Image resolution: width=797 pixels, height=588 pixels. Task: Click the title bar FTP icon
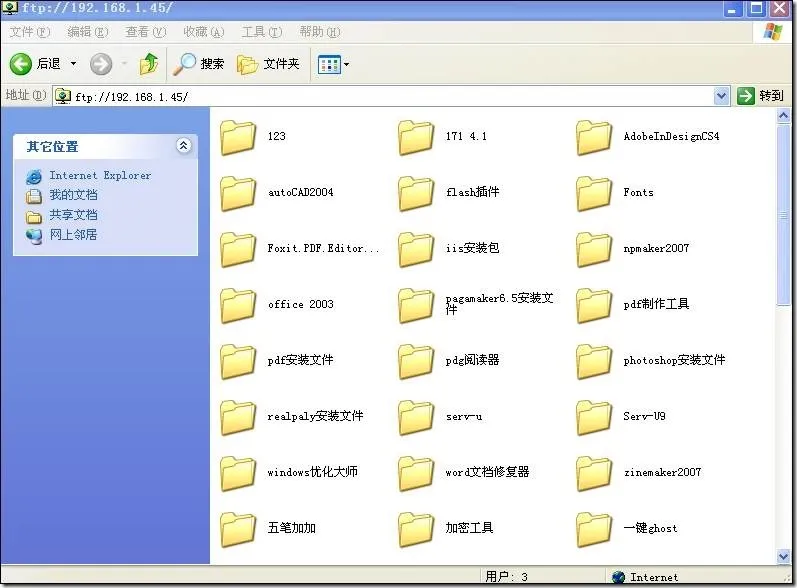click(x=10, y=8)
